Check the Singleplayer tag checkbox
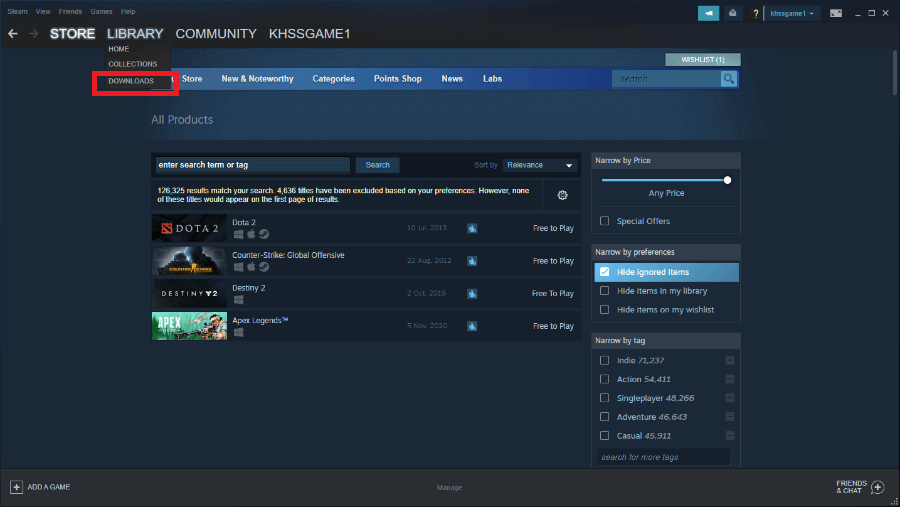900x507 pixels. coord(604,398)
